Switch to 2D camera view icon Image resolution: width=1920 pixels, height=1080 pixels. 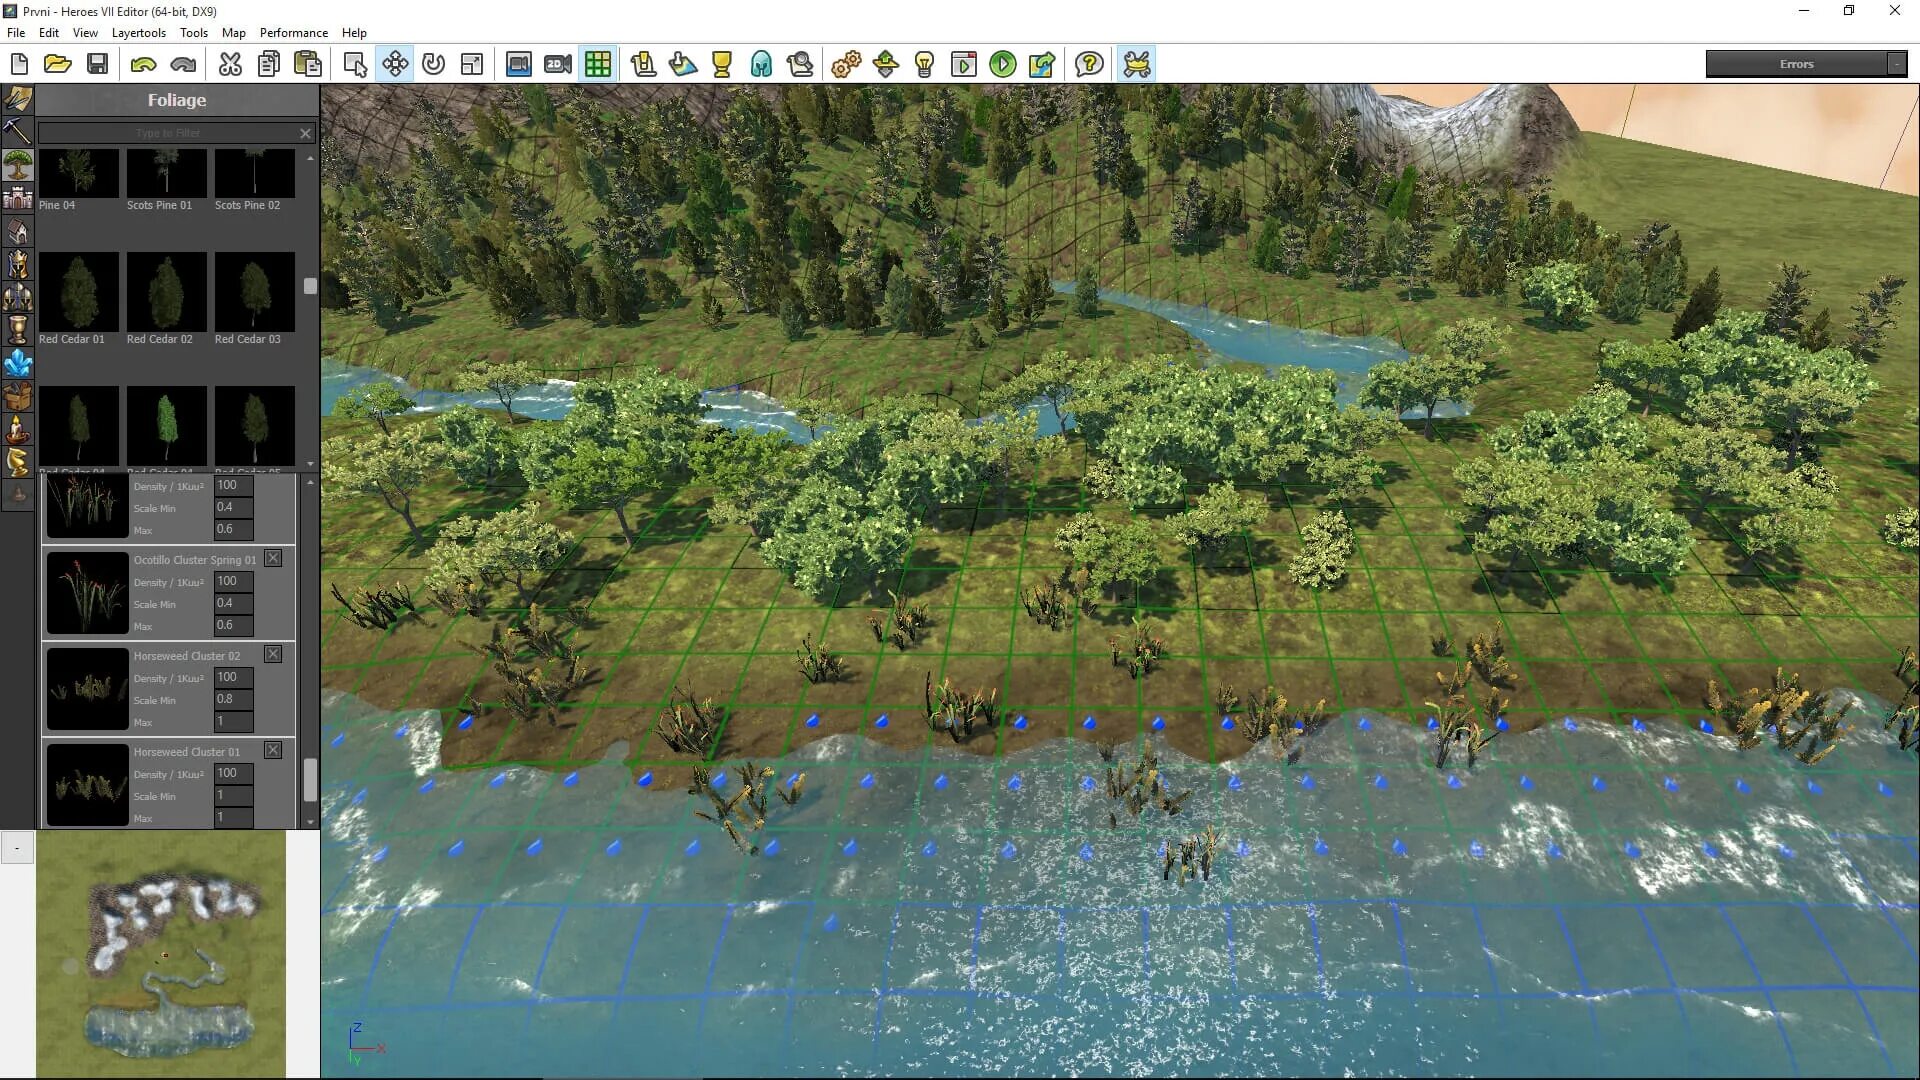point(558,64)
